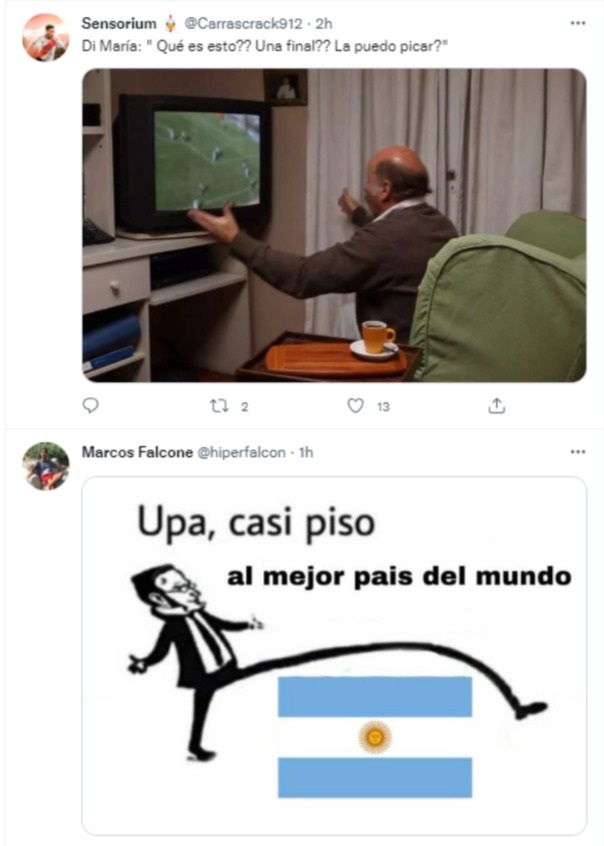Open the Marcos Falcone display name
The height and width of the screenshot is (846, 604).
coord(137,452)
